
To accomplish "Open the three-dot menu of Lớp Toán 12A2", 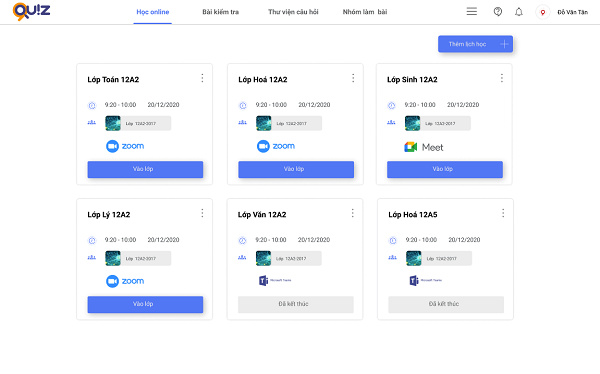I will (x=202, y=78).
